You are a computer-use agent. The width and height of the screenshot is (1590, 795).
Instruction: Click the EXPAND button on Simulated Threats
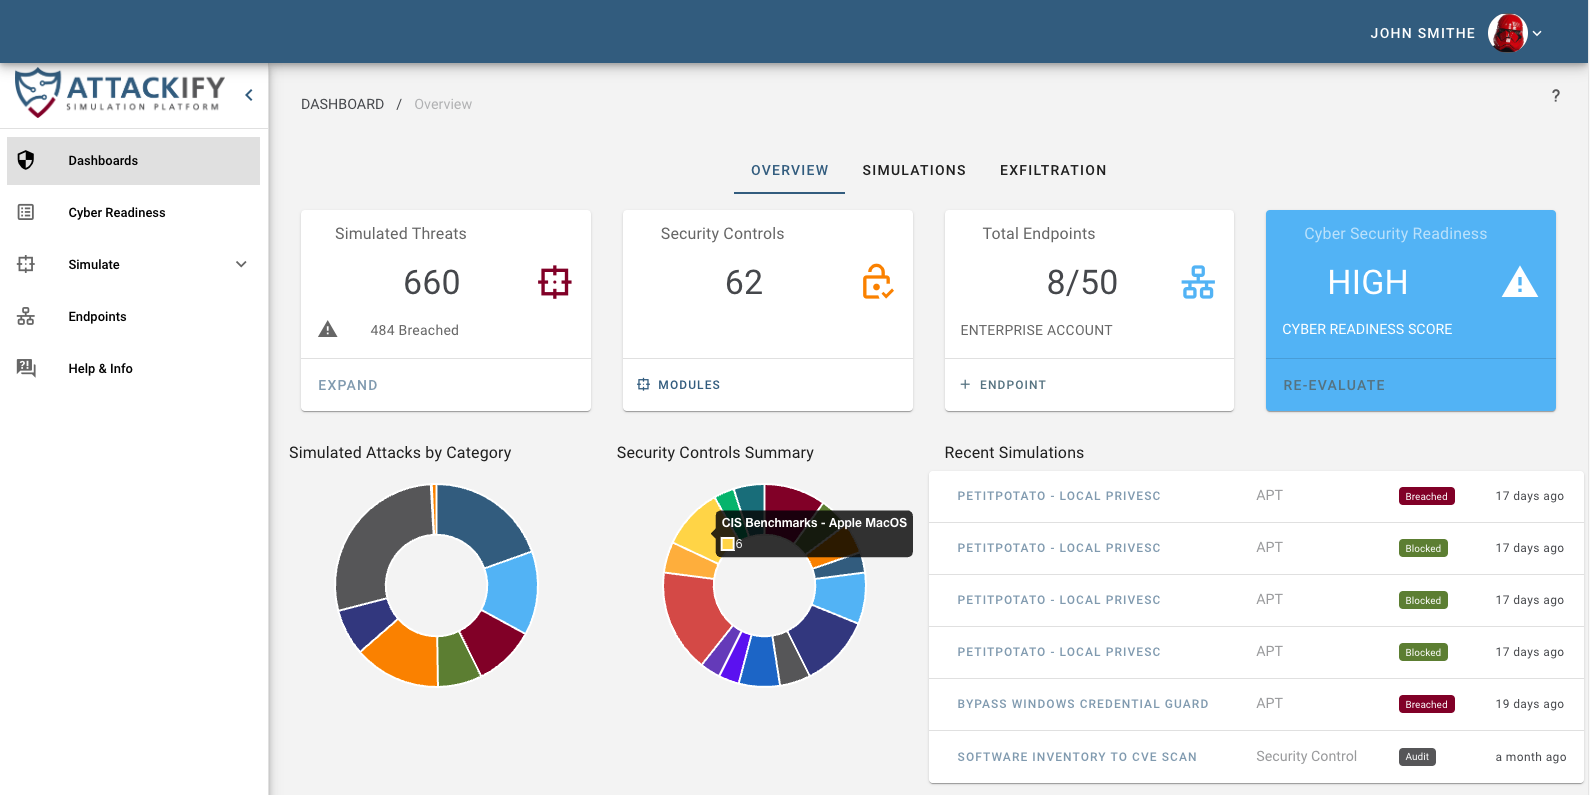(x=348, y=385)
